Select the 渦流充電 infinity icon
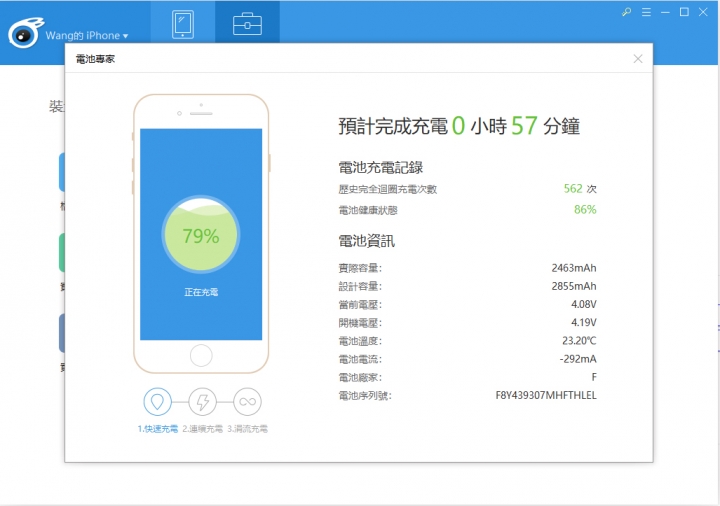The width and height of the screenshot is (720, 506). click(248, 402)
